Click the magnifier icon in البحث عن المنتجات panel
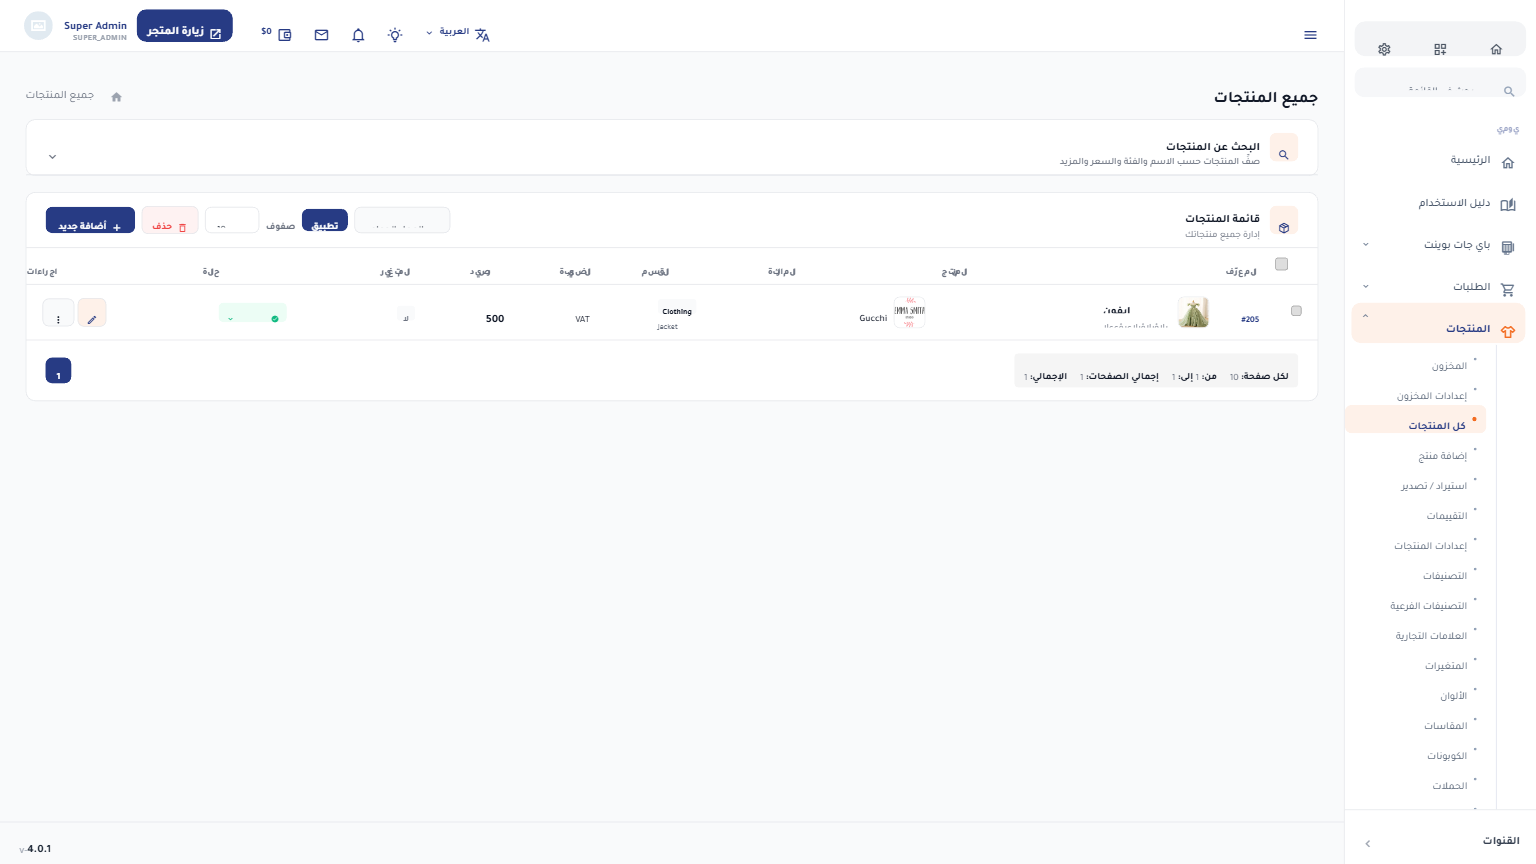This screenshot has width=1536, height=864. (1284, 148)
